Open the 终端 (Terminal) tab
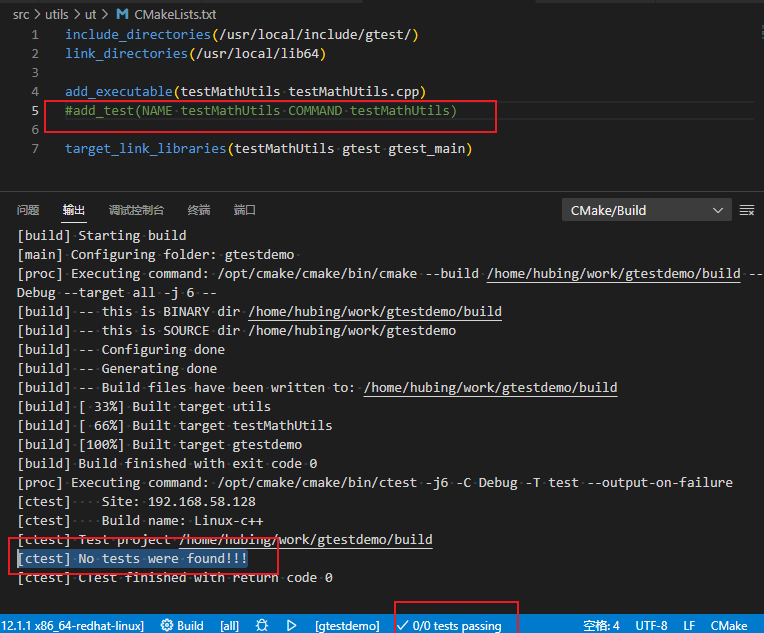Image resolution: width=764 pixels, height=633 pixels. 199,210
